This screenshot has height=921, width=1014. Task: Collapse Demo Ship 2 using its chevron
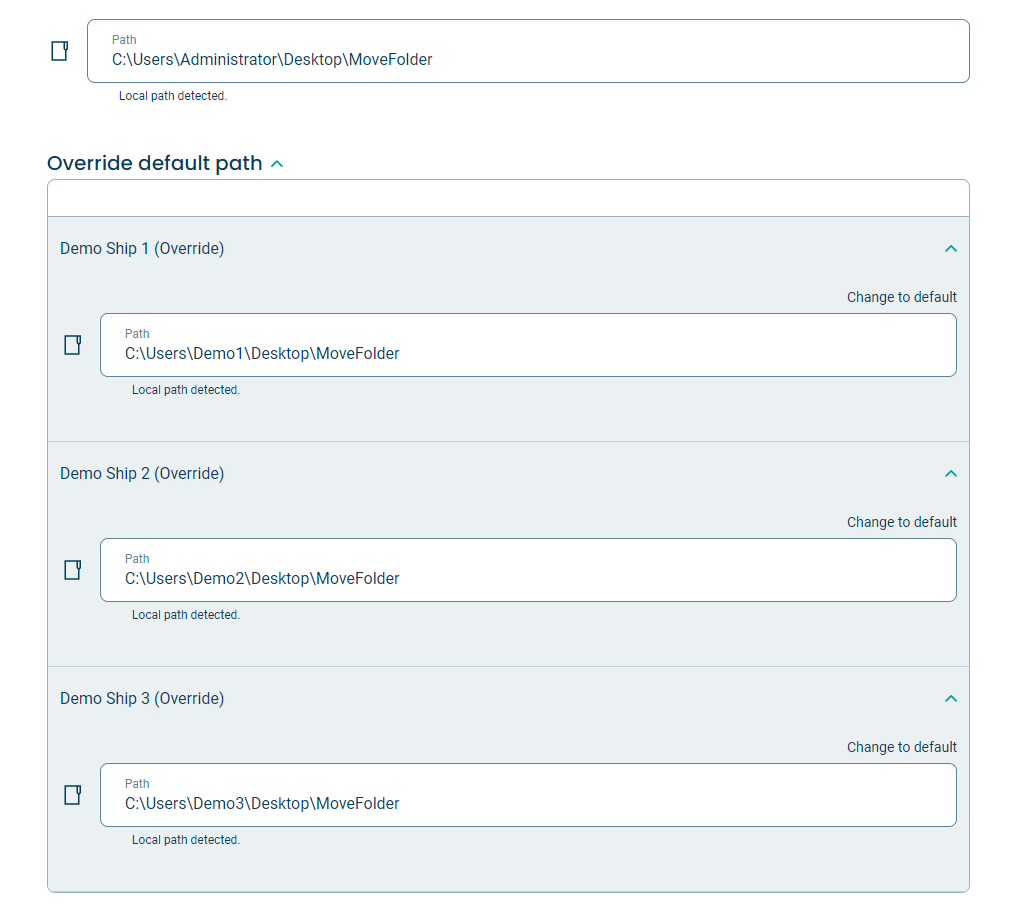point(951,473)
